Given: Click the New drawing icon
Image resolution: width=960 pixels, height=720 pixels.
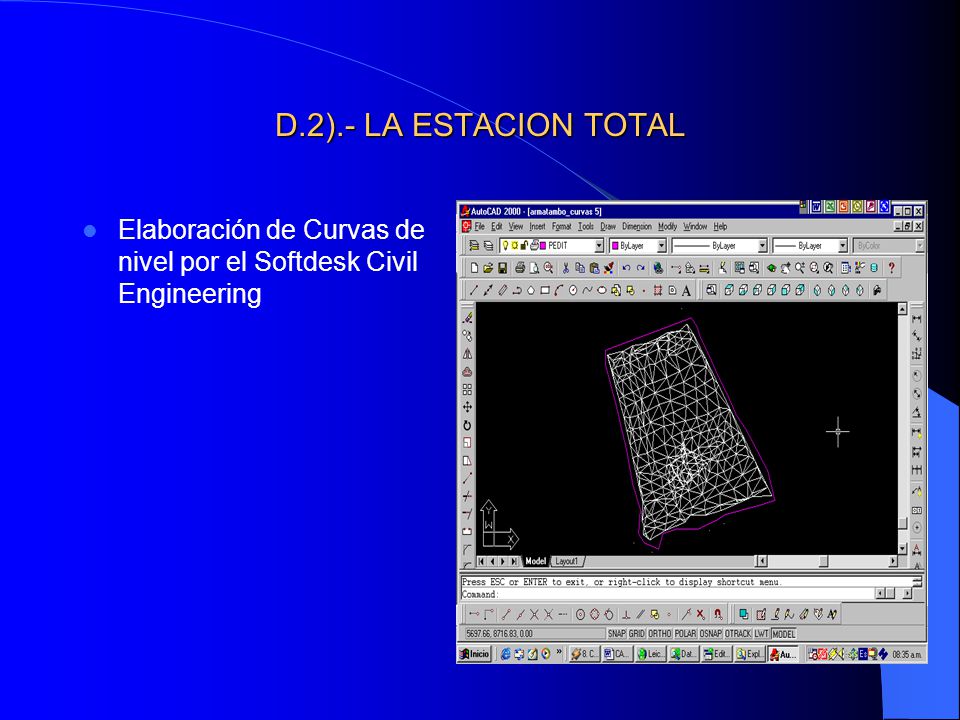Looking at the screenshot, I should point(474,268).
